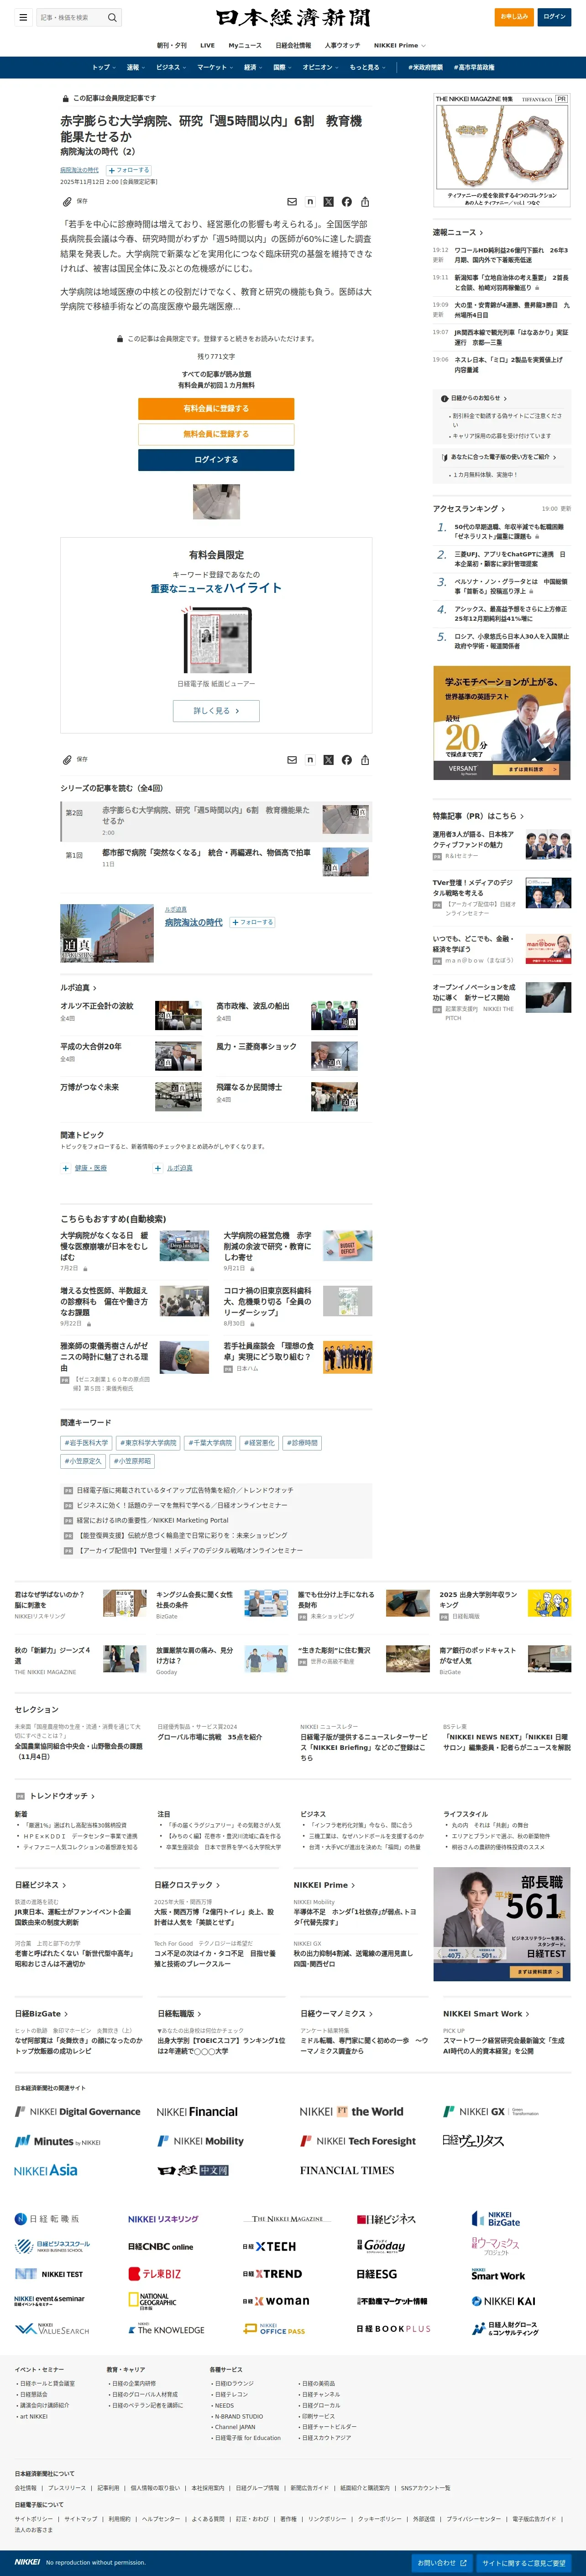Viewport: 586px width, 2576px height.
Task: Click ログイン button in the header
Action: click(554, 17)
